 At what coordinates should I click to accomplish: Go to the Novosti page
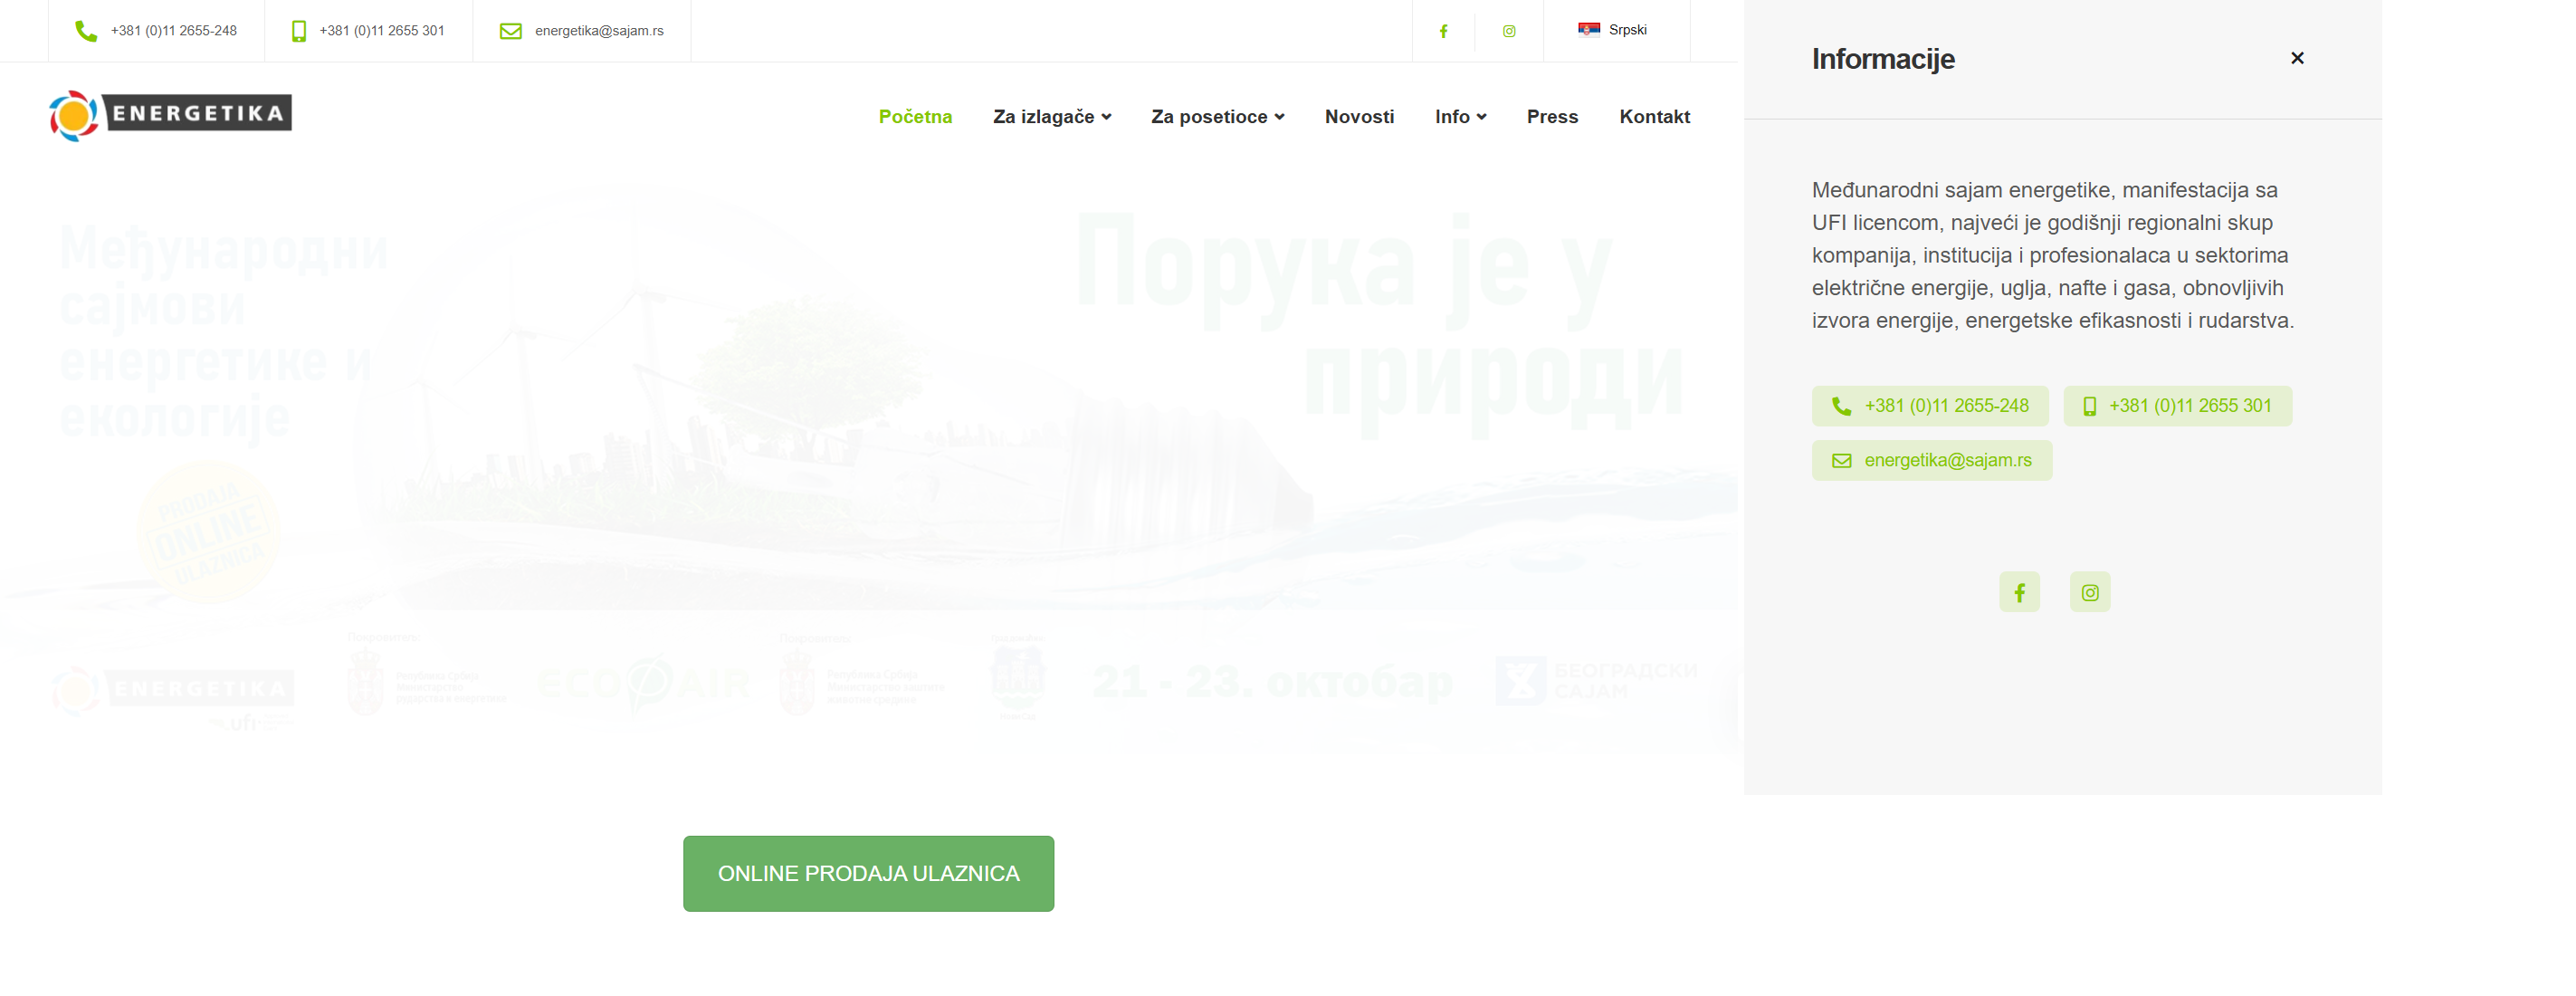1358,117
